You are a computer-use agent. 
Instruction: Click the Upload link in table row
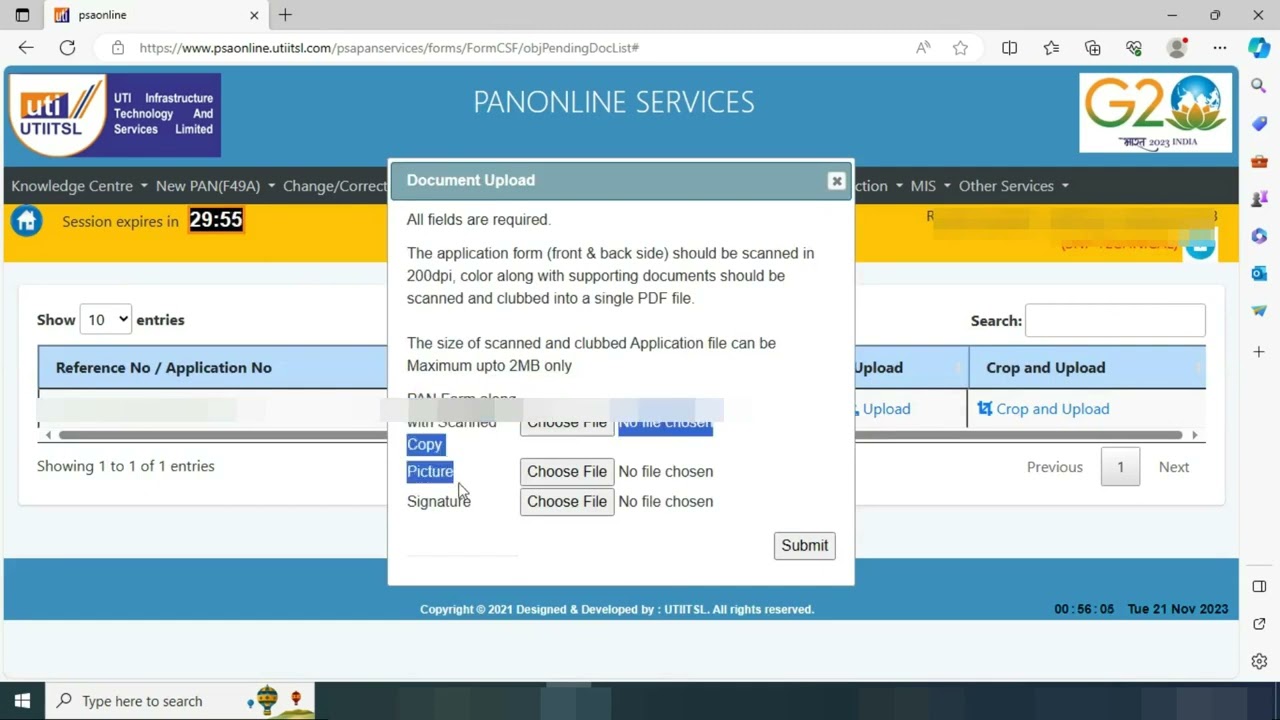(x=882, y=409)
